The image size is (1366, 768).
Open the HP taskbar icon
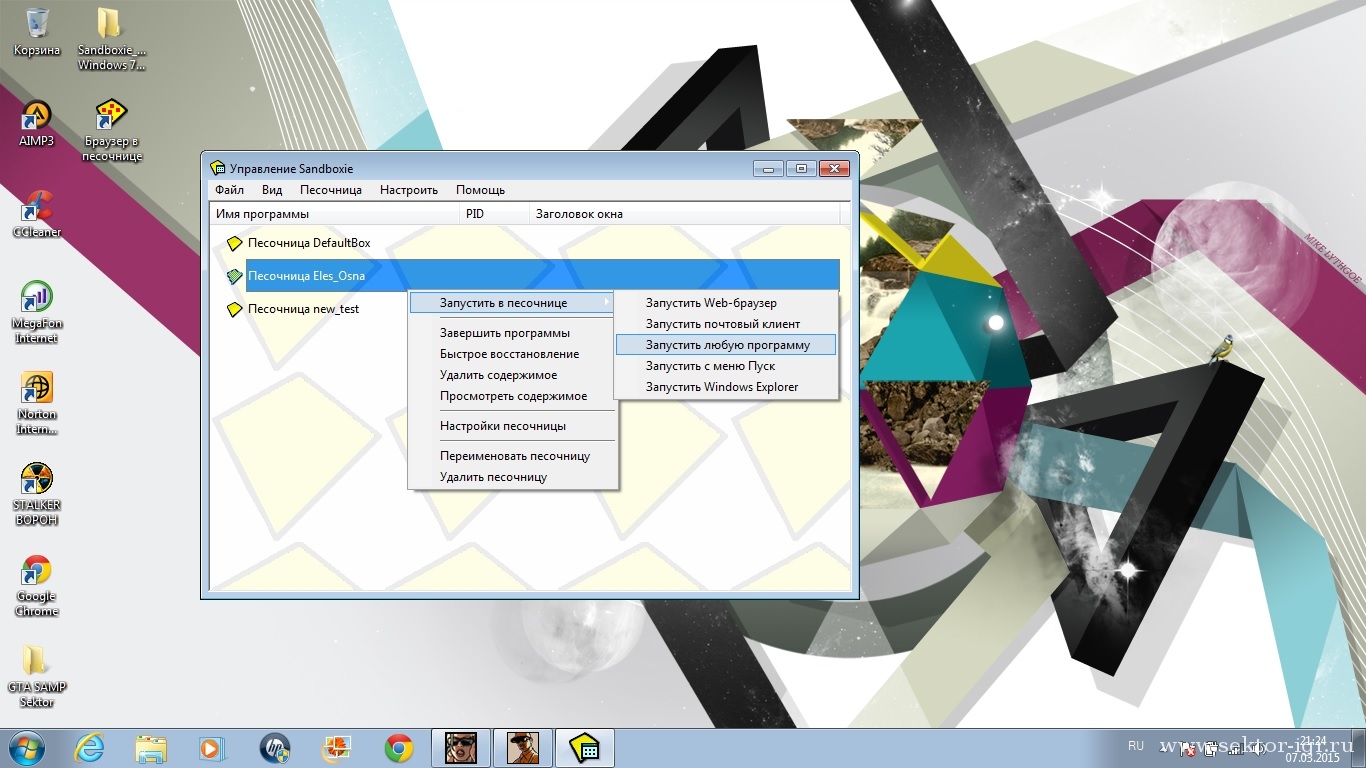click(274, 748)
